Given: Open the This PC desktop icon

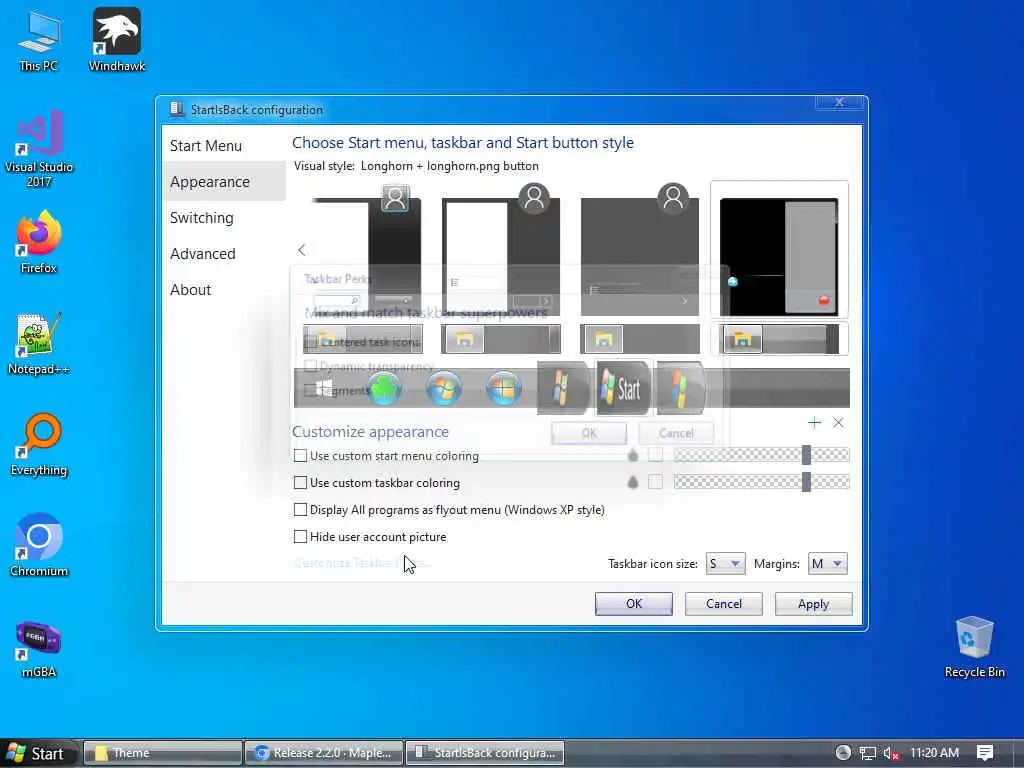Looking at the screenshot, I should [x=39, y=40].
